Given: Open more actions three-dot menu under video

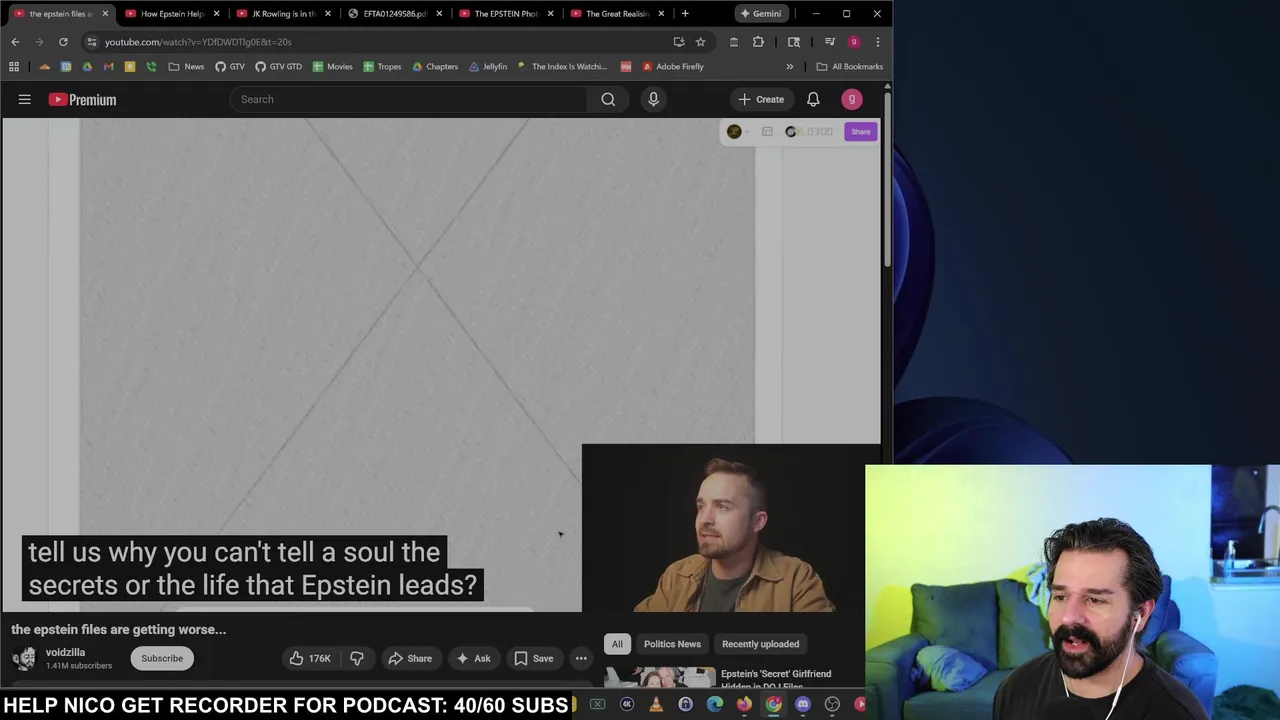Looking at the screenshot, I should point(581,658).
